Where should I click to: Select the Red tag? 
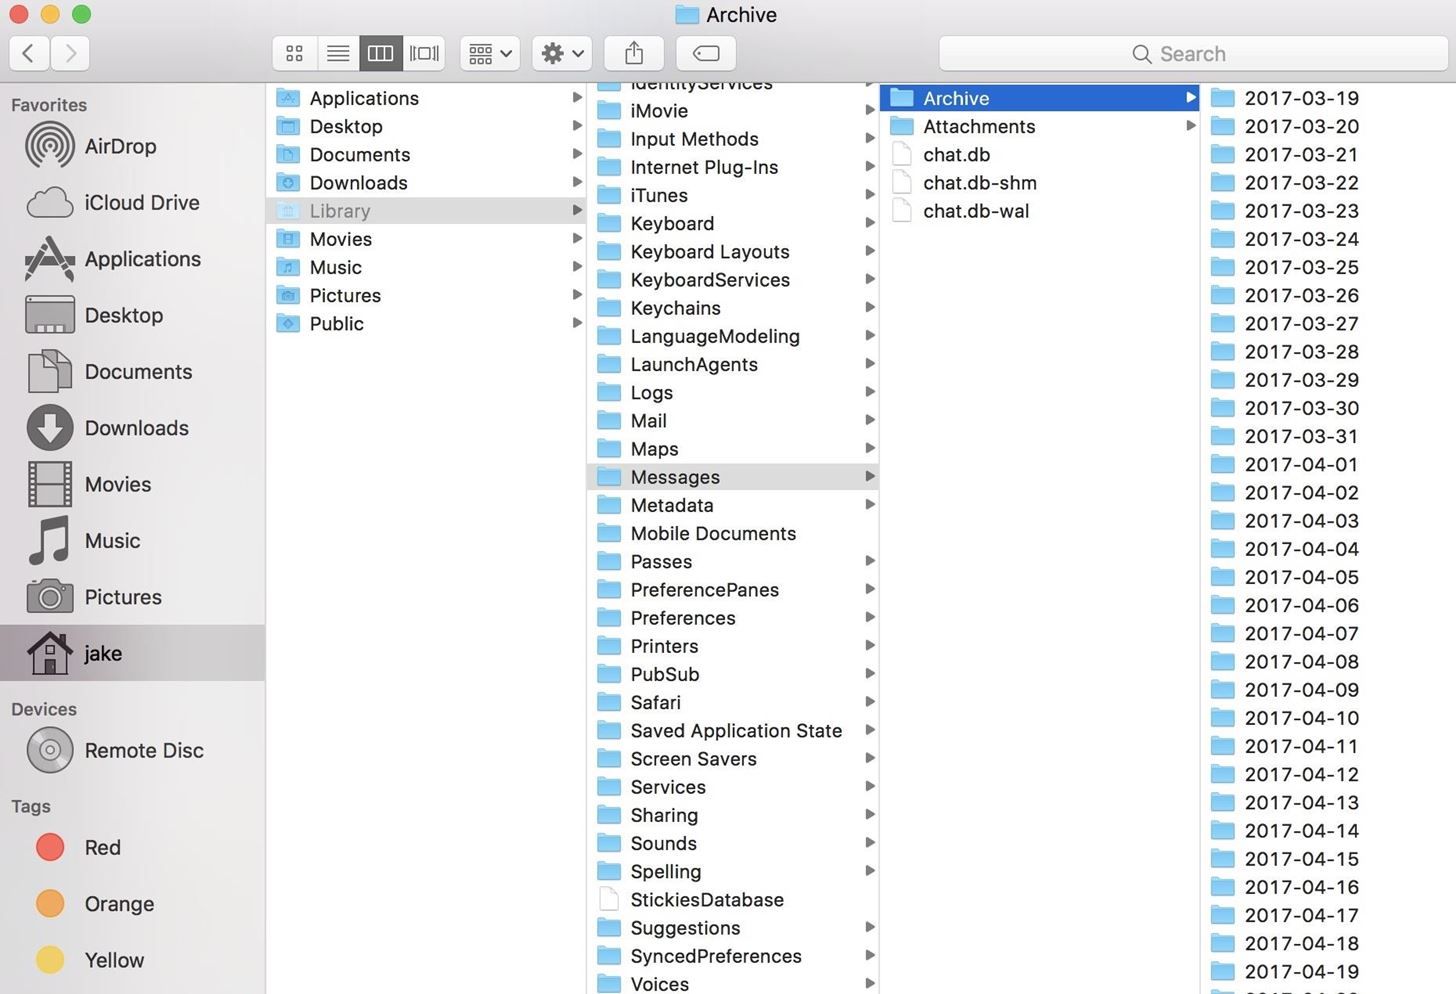coord(102,848)
